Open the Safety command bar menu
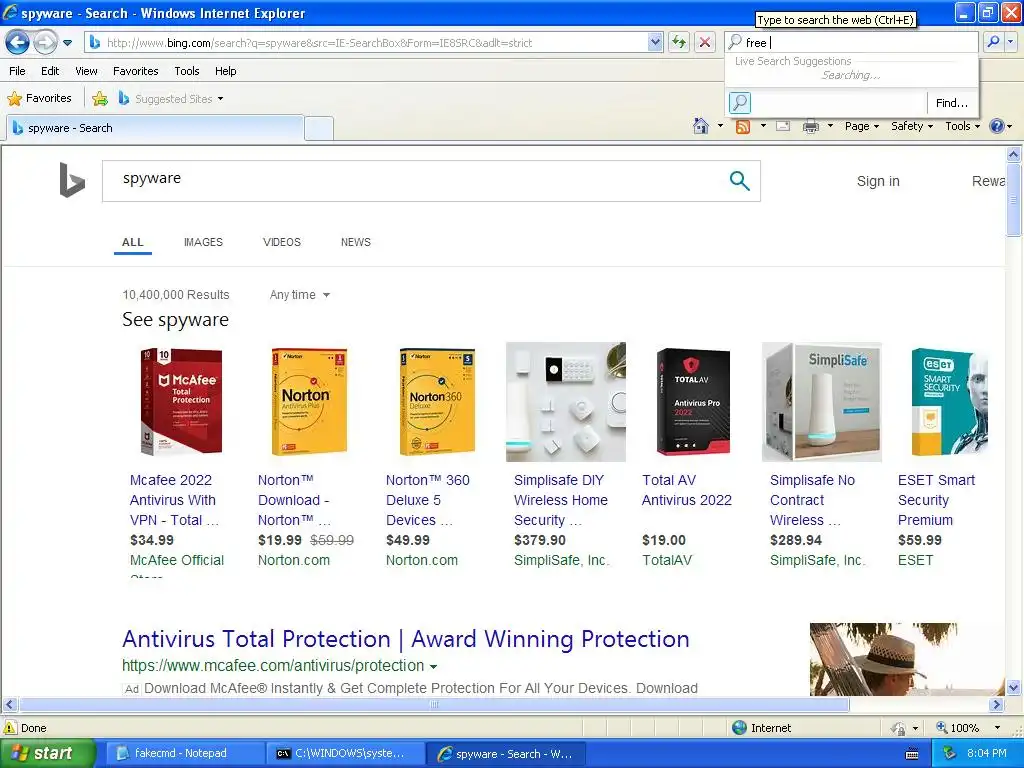 click(x=912, y=126)
